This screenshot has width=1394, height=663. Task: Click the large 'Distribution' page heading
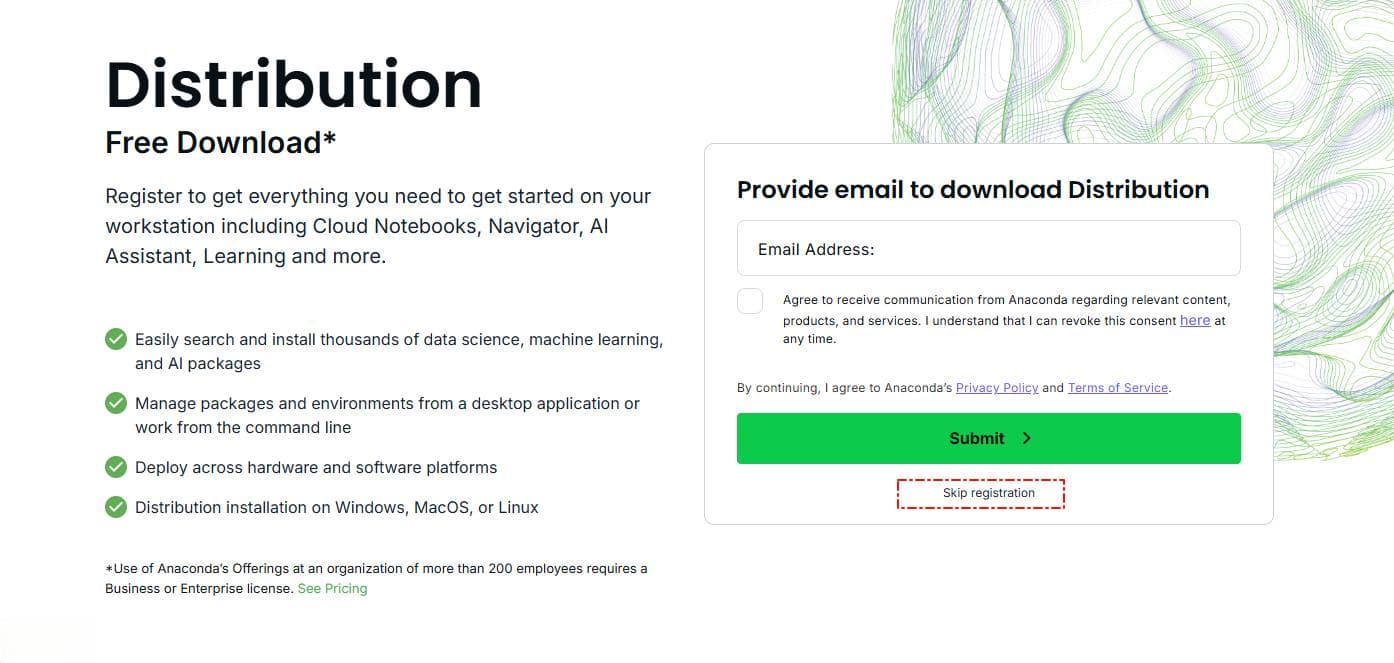(294, 84)
